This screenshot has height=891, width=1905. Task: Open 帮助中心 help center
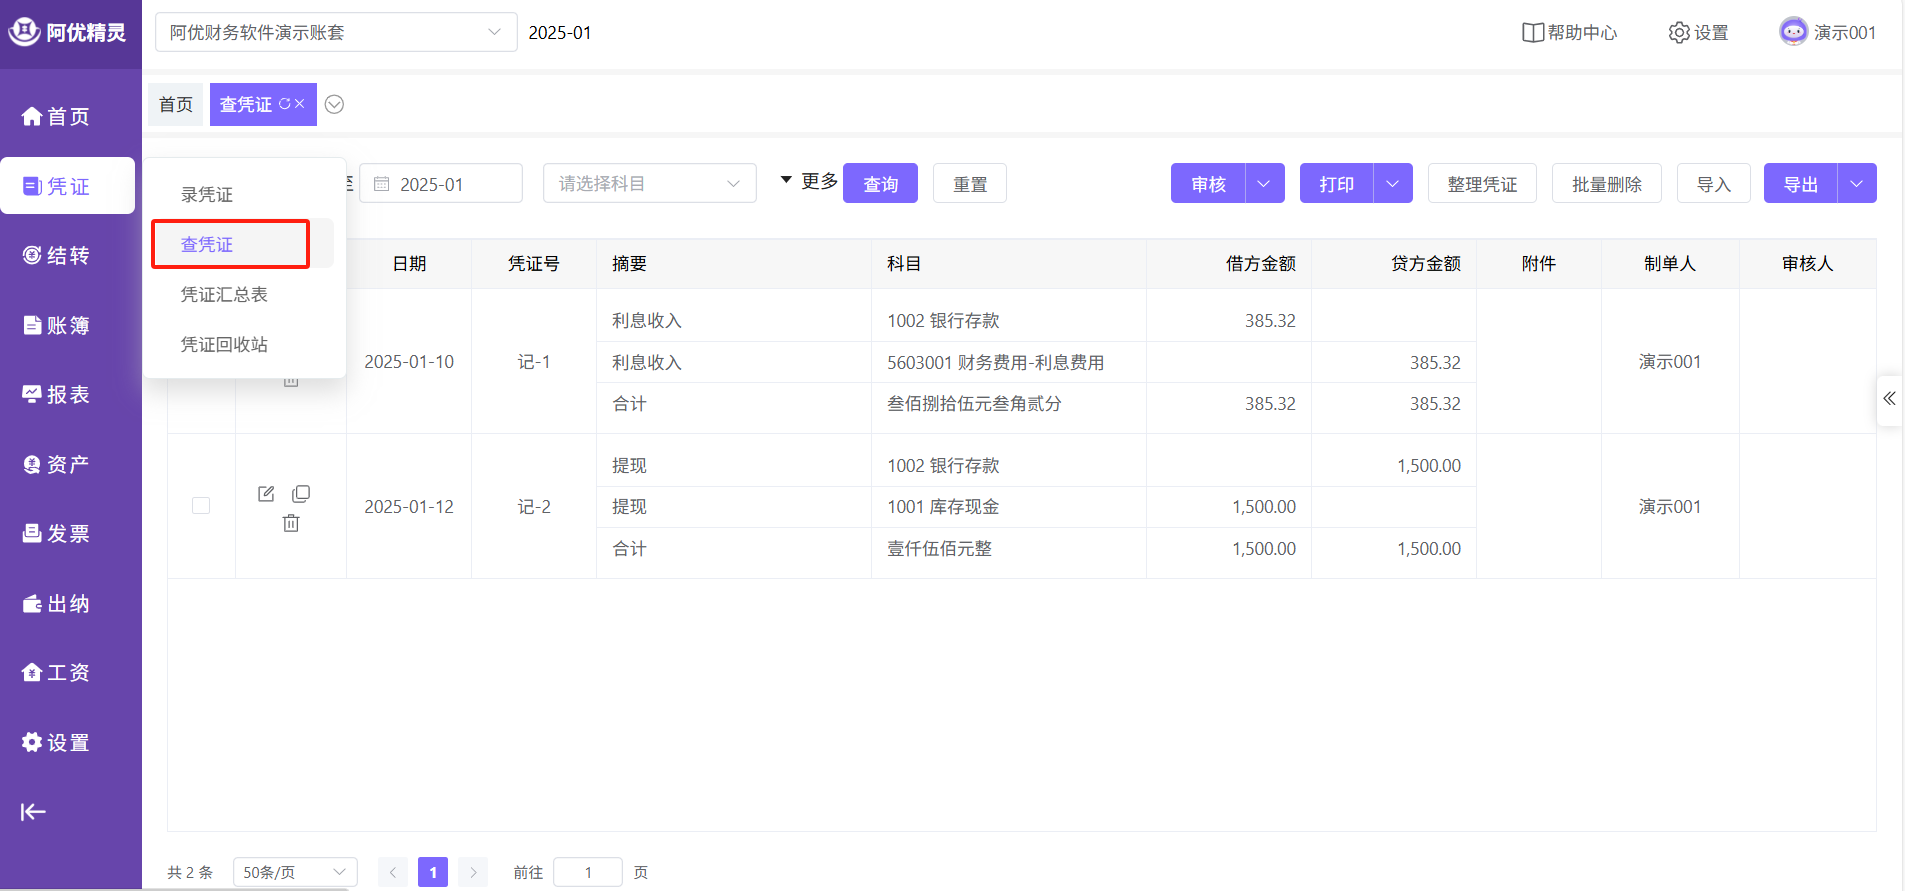tap(1568, 33)
